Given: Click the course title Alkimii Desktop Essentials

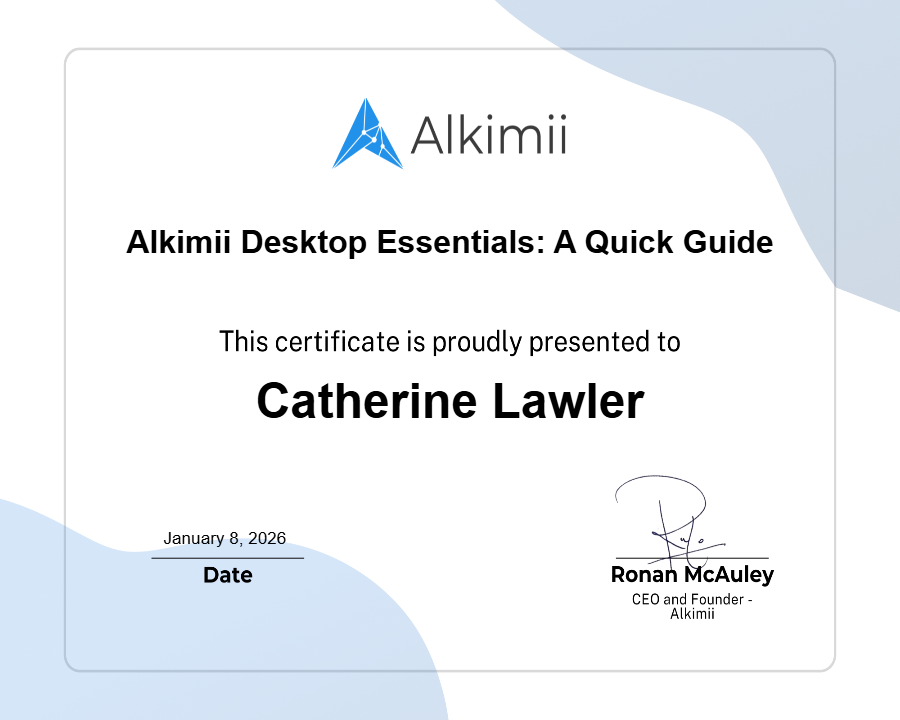Looking at the screenshot, I should (450, 242).
